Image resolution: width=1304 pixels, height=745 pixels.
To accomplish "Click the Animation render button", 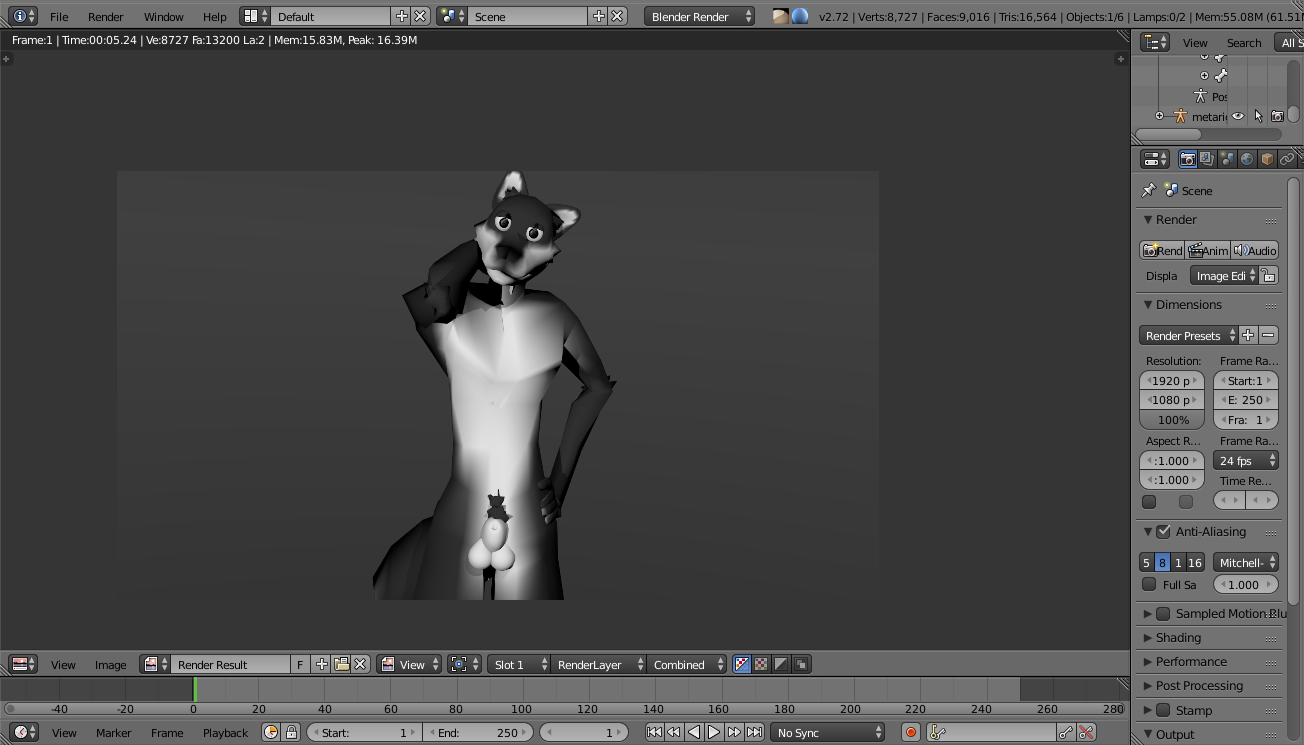I will [x=1208, y=251].
